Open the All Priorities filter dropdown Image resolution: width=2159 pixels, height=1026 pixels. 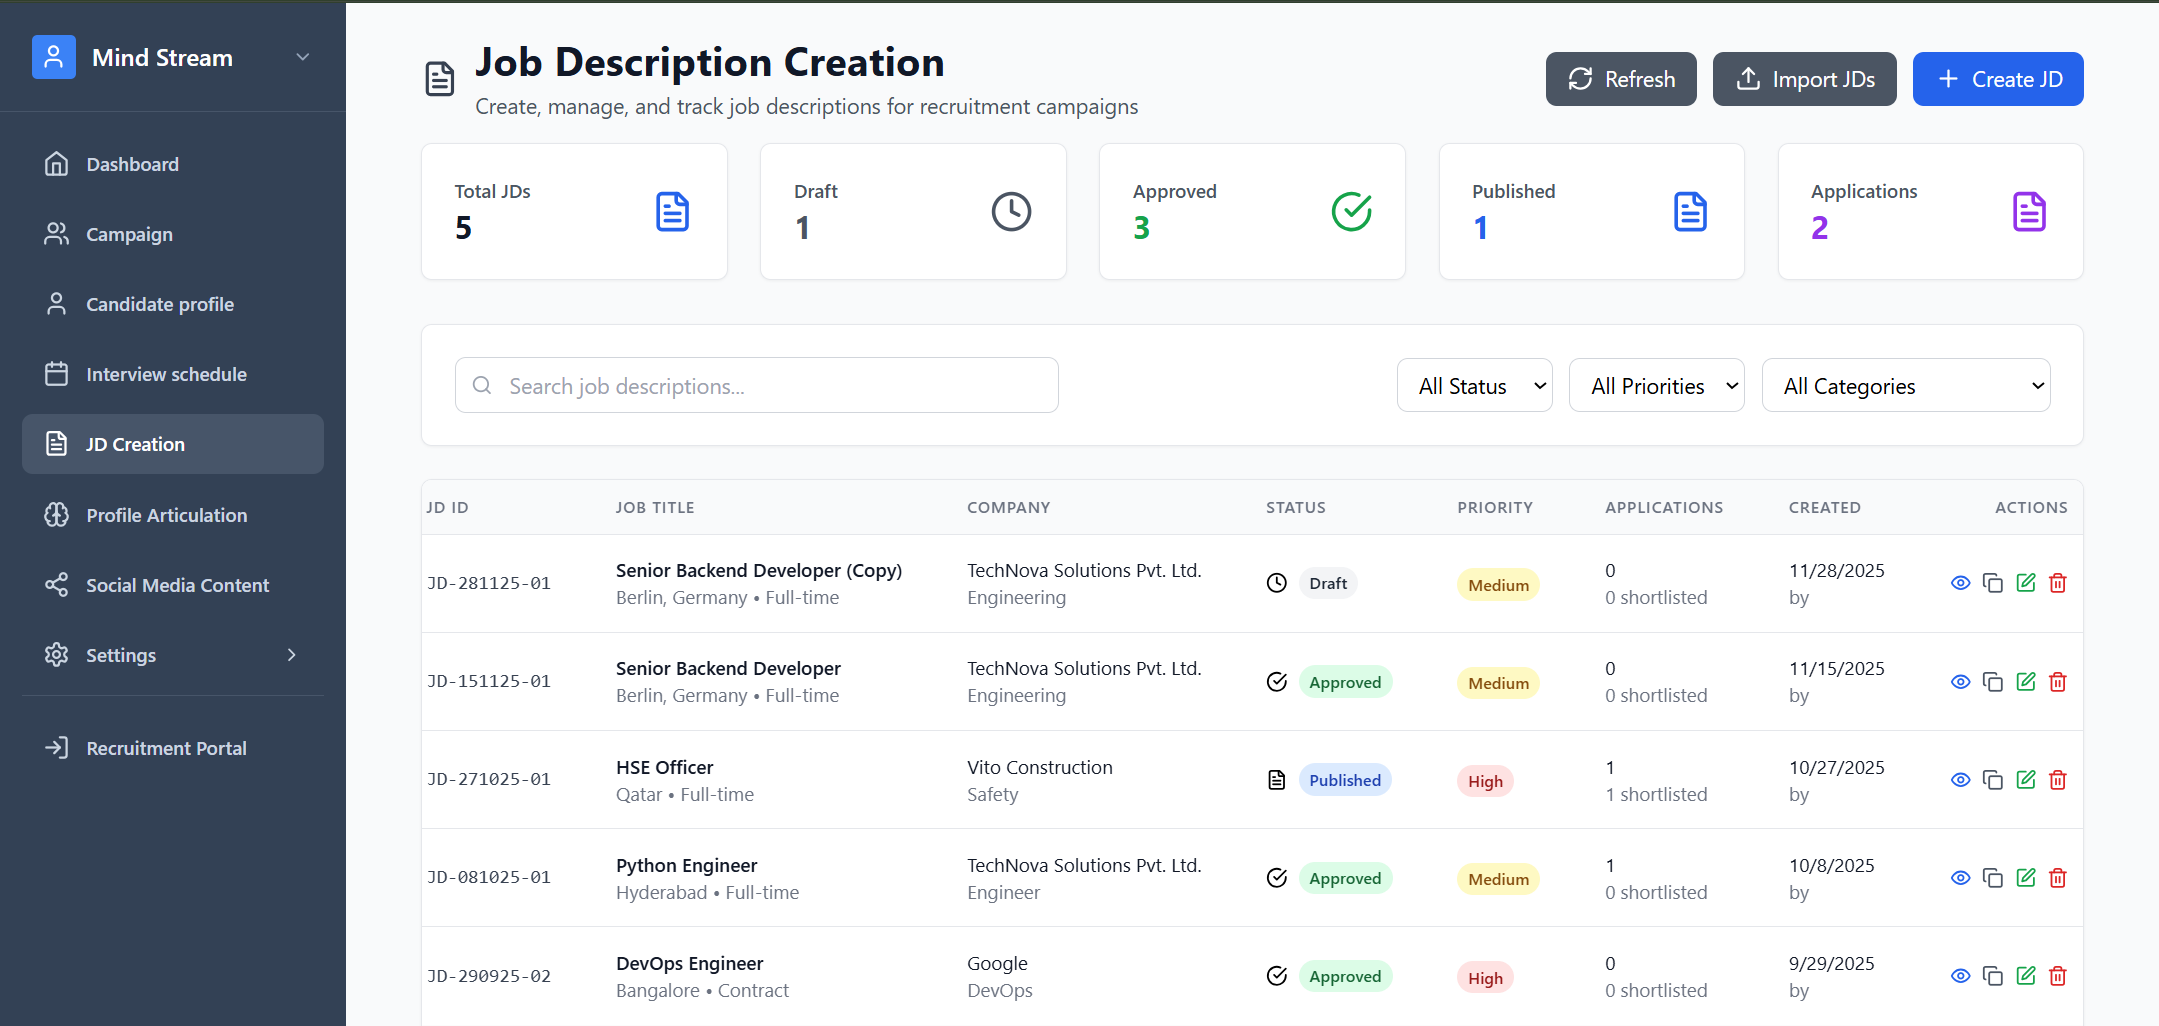(1657, 386)
